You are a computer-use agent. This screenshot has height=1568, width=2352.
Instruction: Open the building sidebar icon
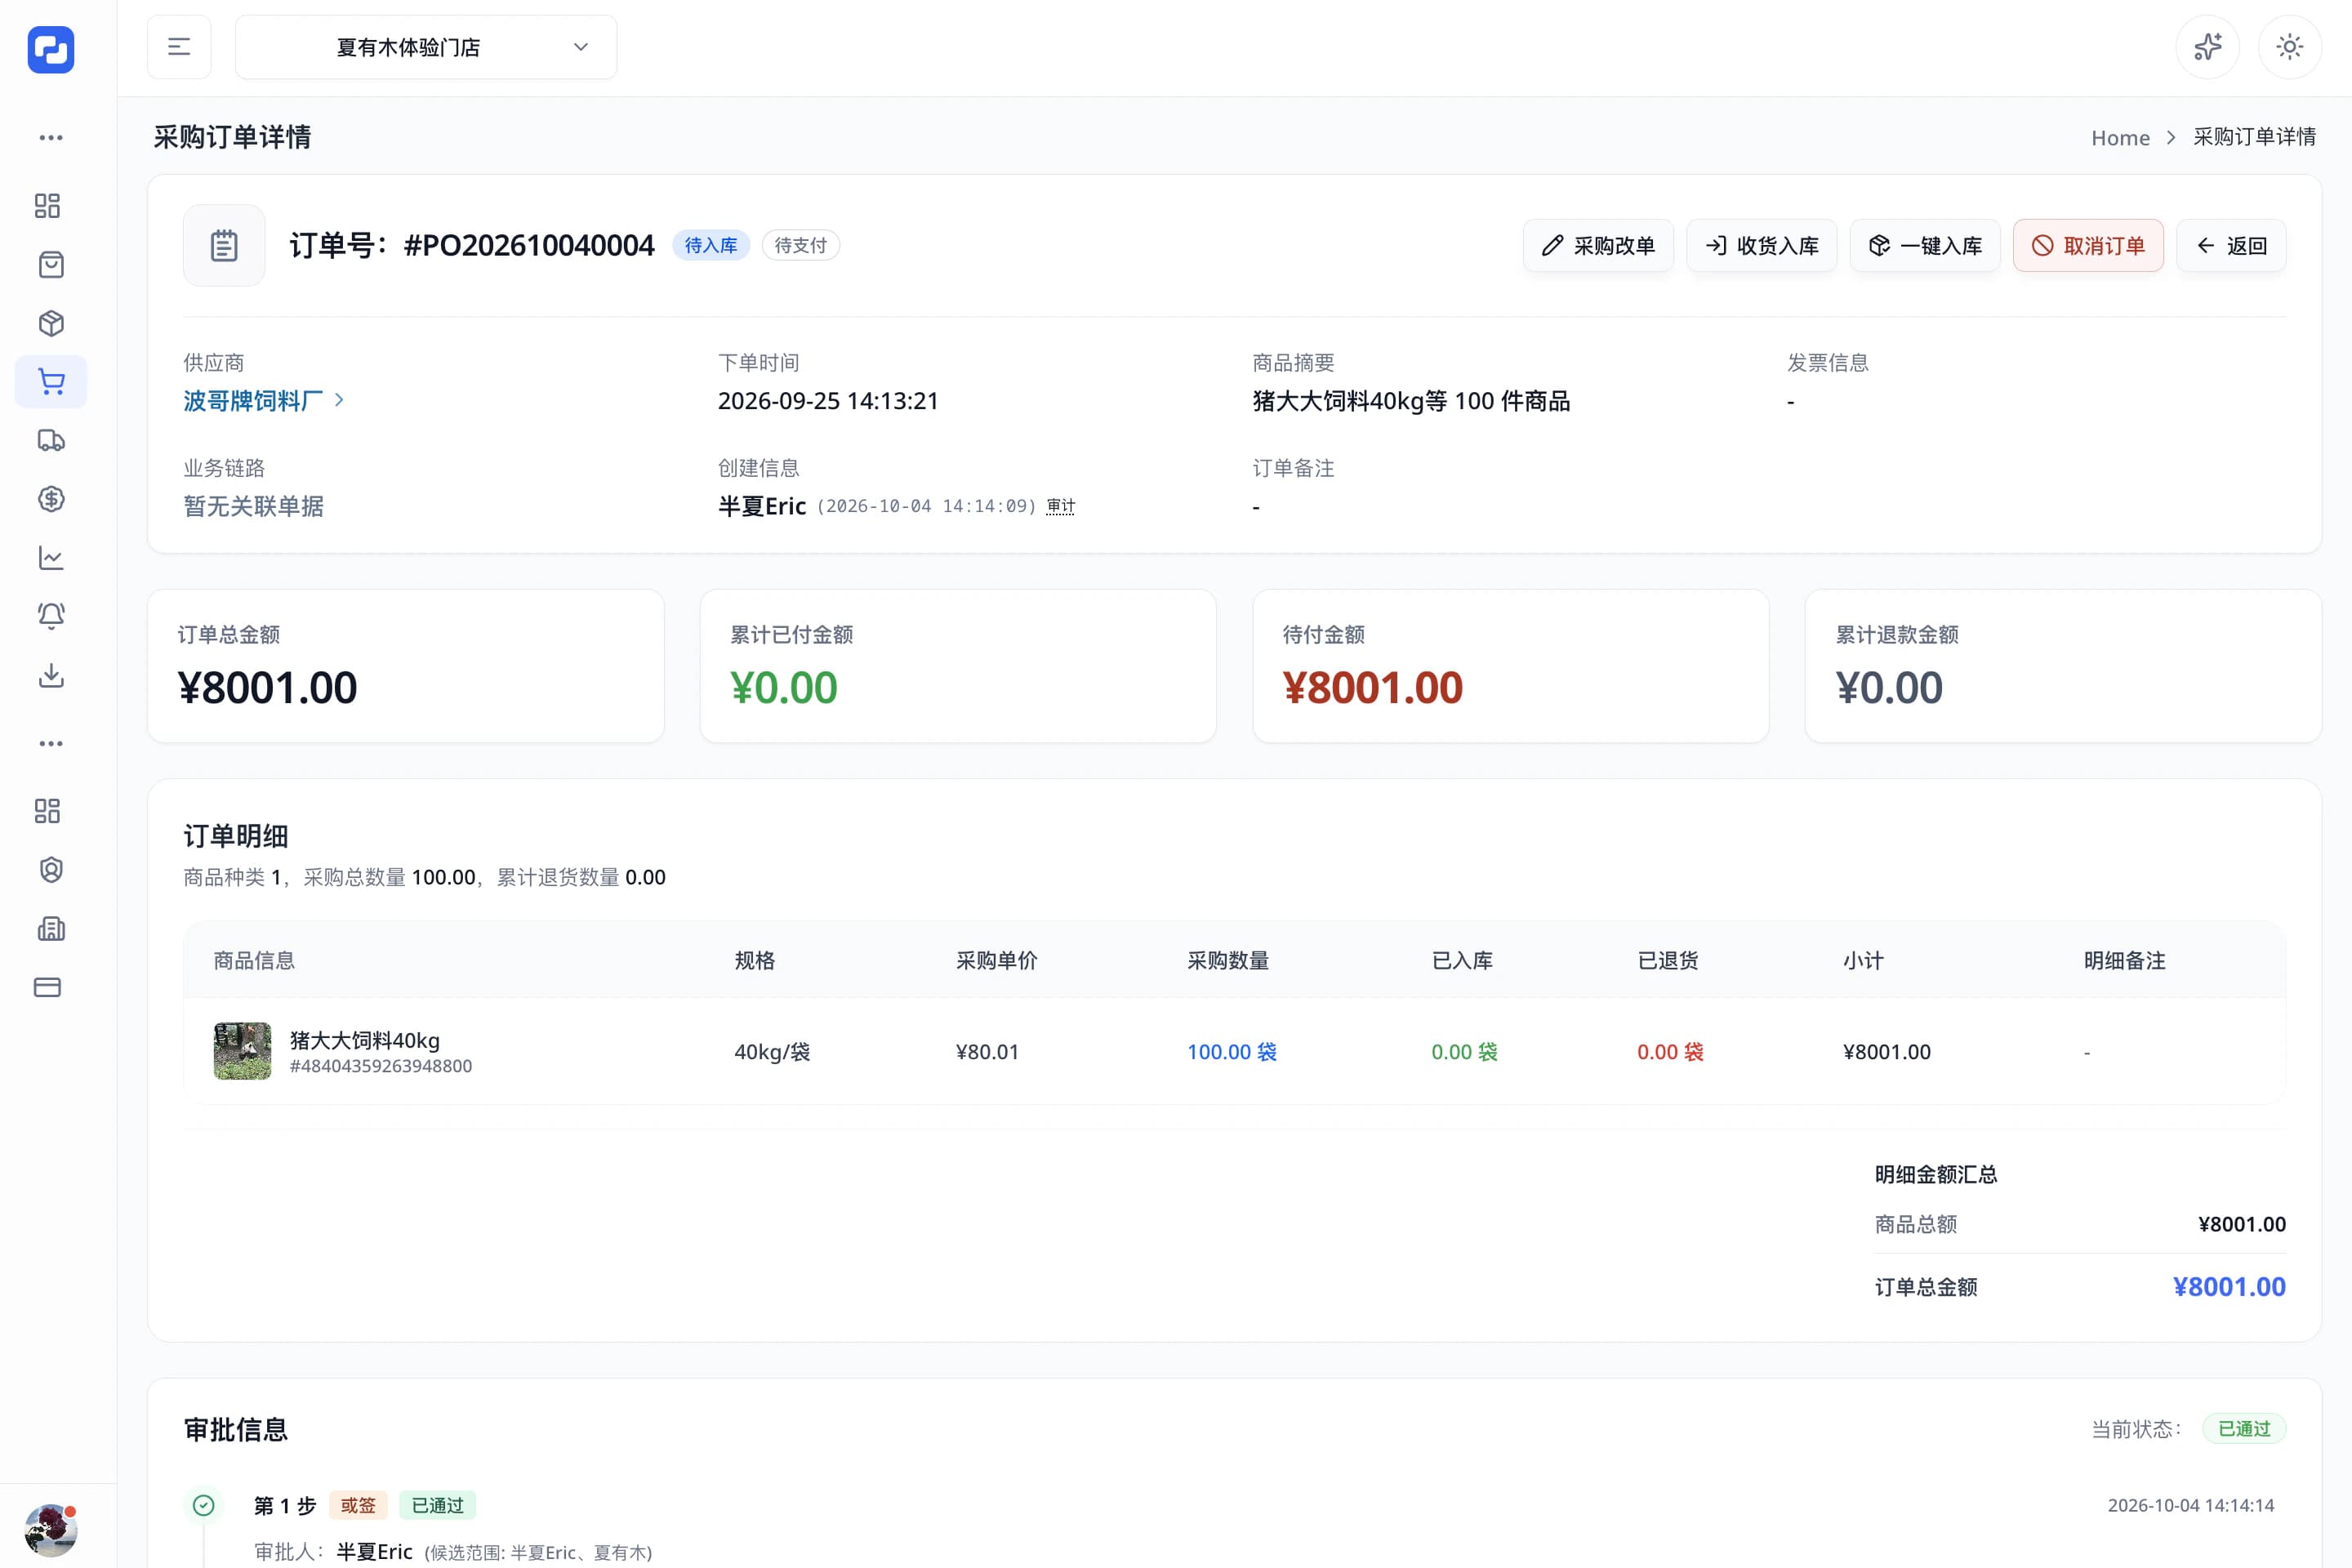[51, 929]
